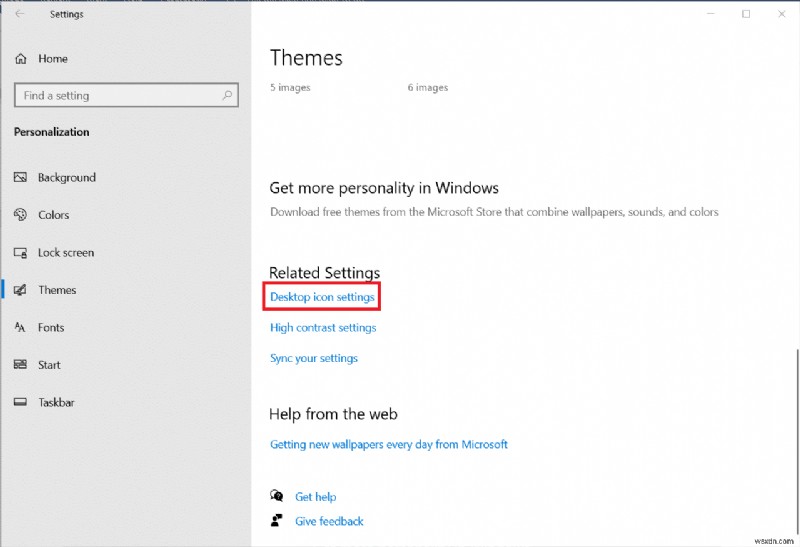Click the Background picture icon
This screenshot has height=547, width=800.
point(20,178)
